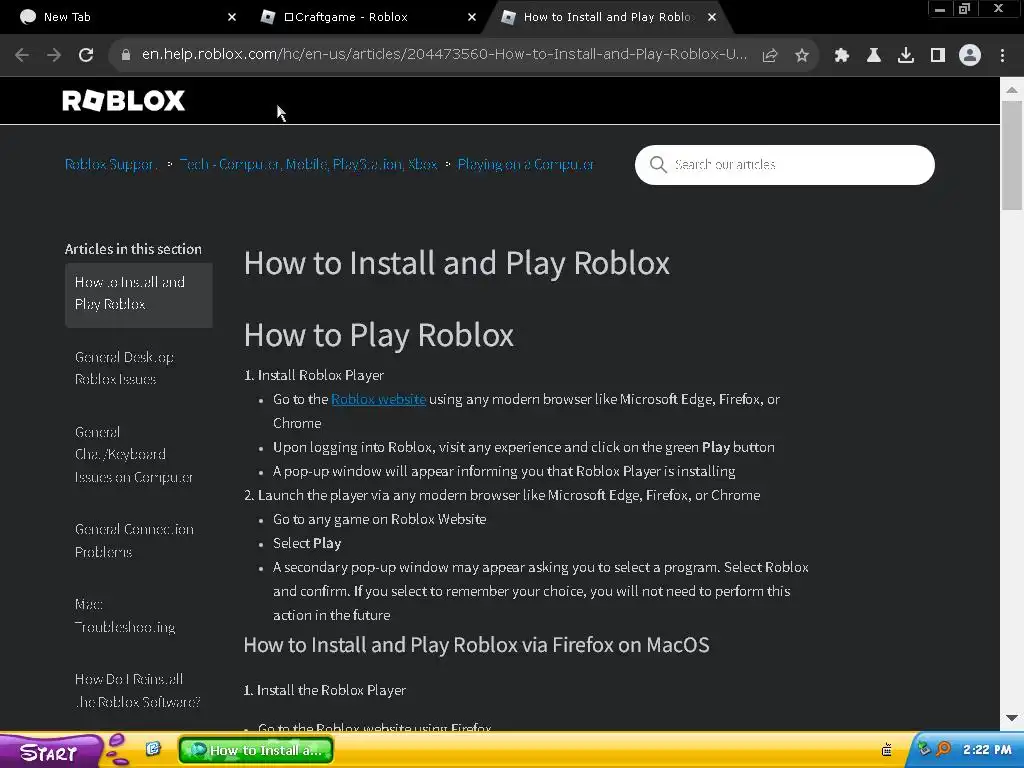Open Playing on a Computer breadcrumb
Viewport: 1024px width, 768px height.
pyautogui.click(x=526, y=165)
